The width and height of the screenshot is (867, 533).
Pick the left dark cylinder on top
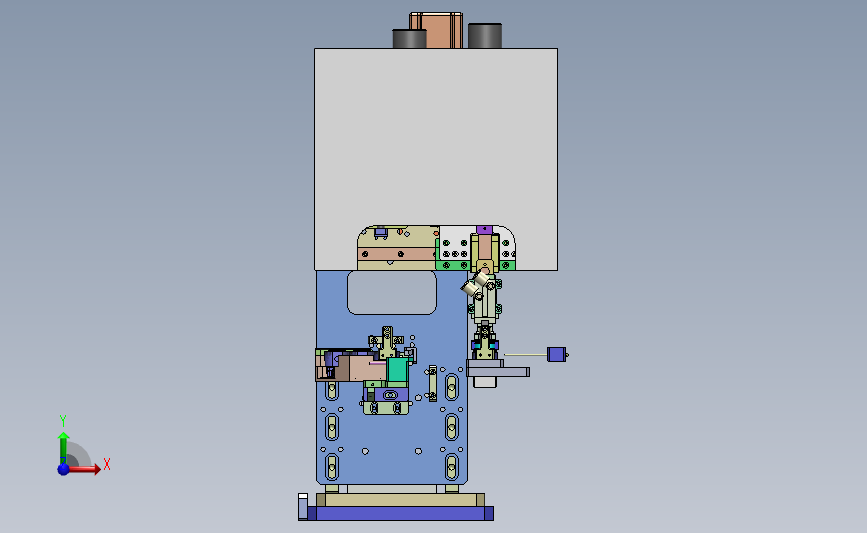(409, 39)
